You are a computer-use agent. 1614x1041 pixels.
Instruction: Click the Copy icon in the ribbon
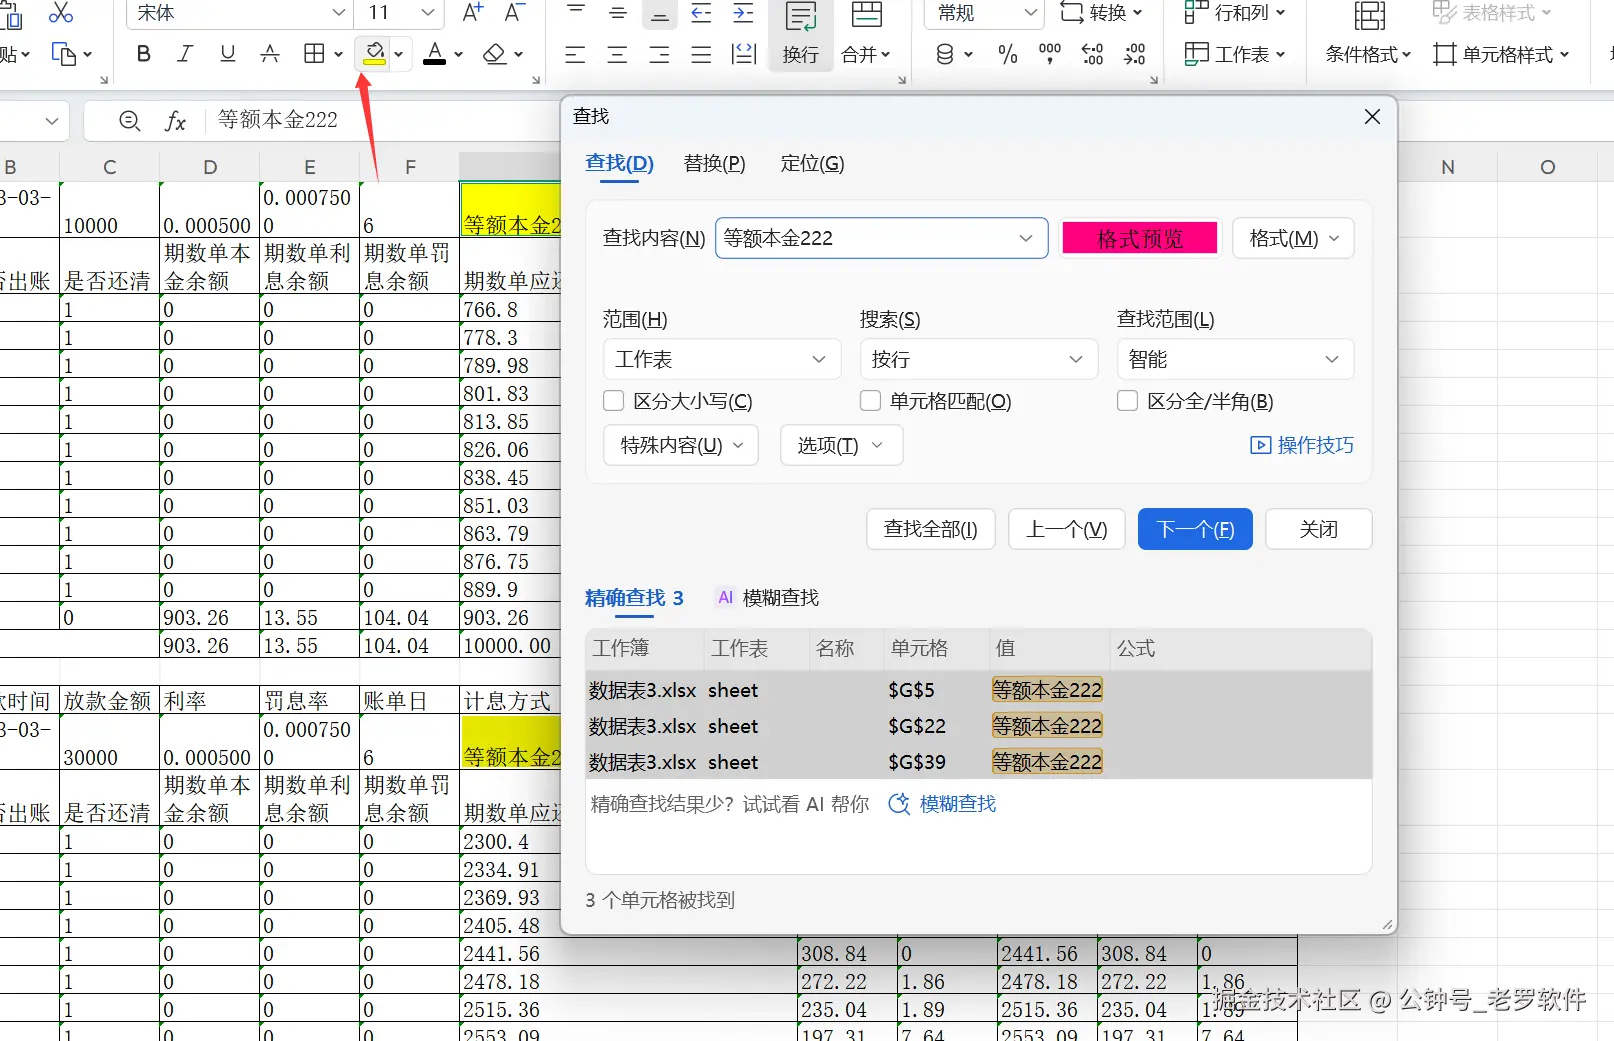(x=63, y=54)
